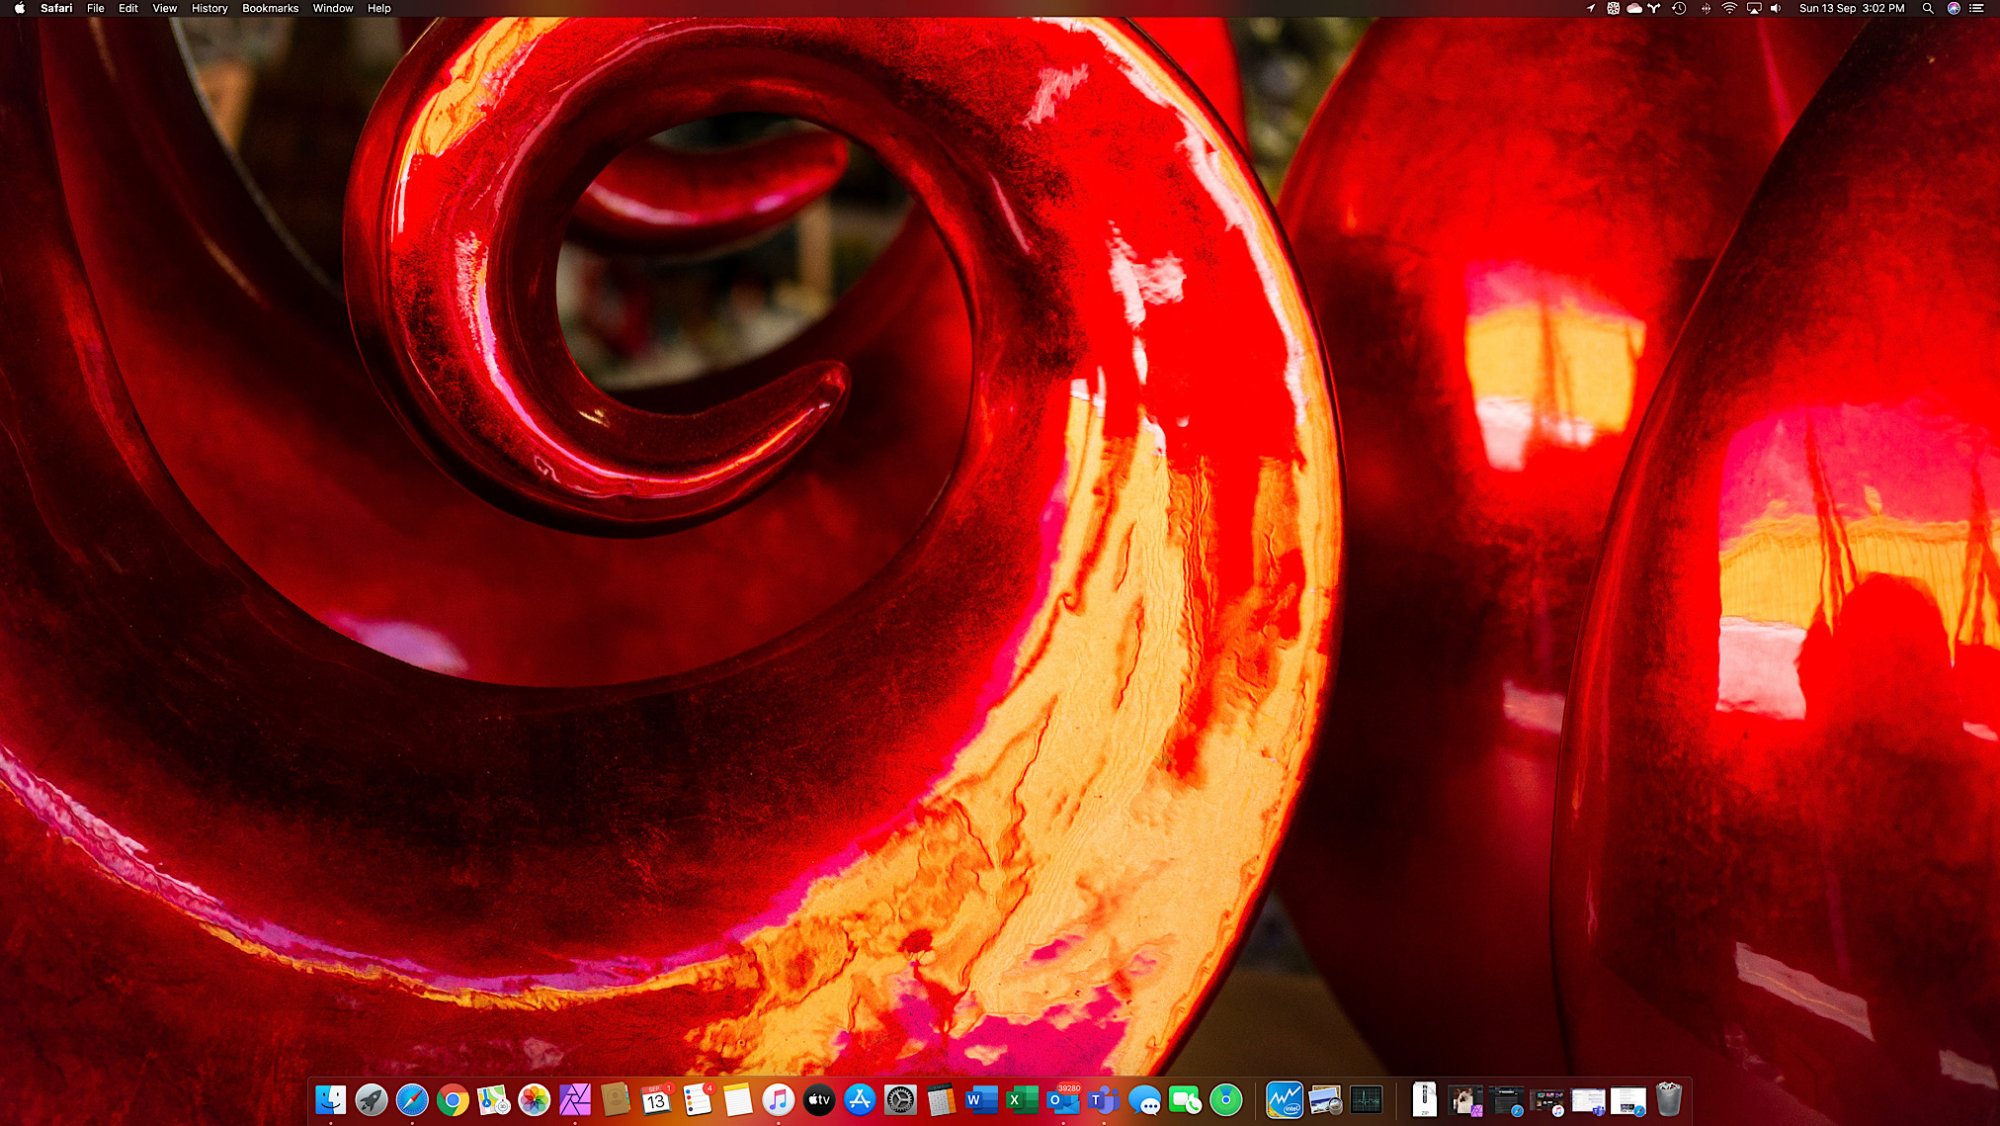Open Music app in the Dock

point(778,1100)
